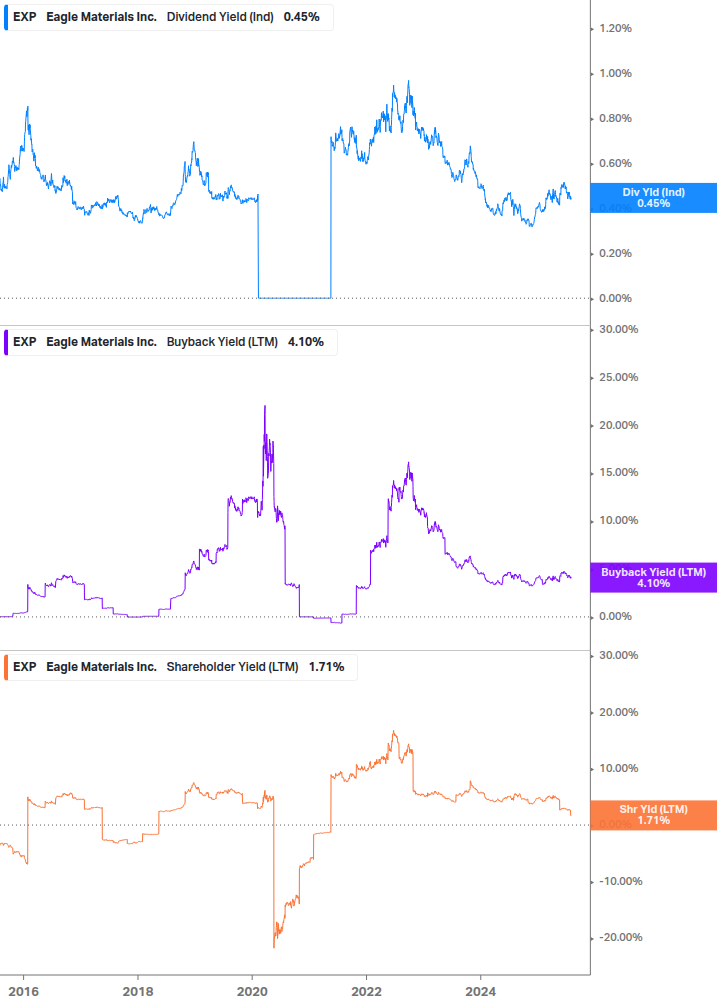This screenshot has height=1005, width=717.
Task: Click the orange color bar in Shareholder Yield legend
Action: pyautogui.click(x=6, y=667)
